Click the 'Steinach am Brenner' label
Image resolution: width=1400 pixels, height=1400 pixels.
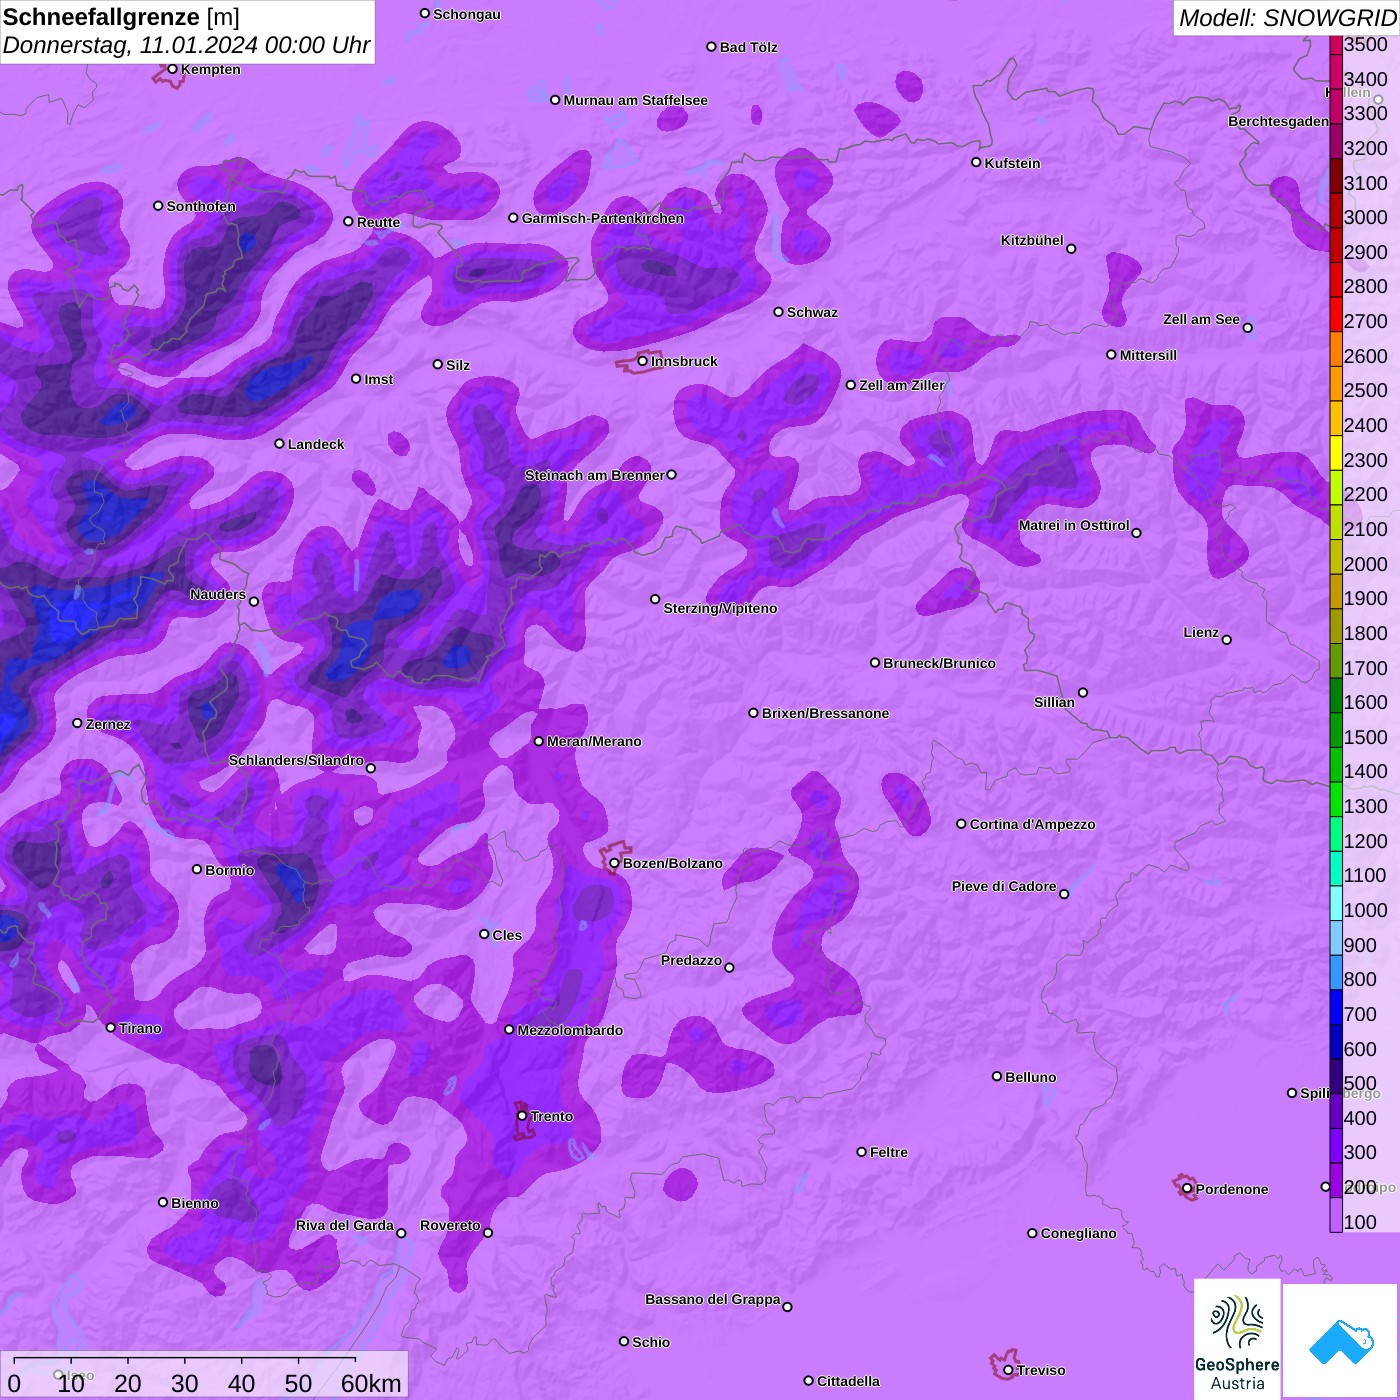[594, 475]
